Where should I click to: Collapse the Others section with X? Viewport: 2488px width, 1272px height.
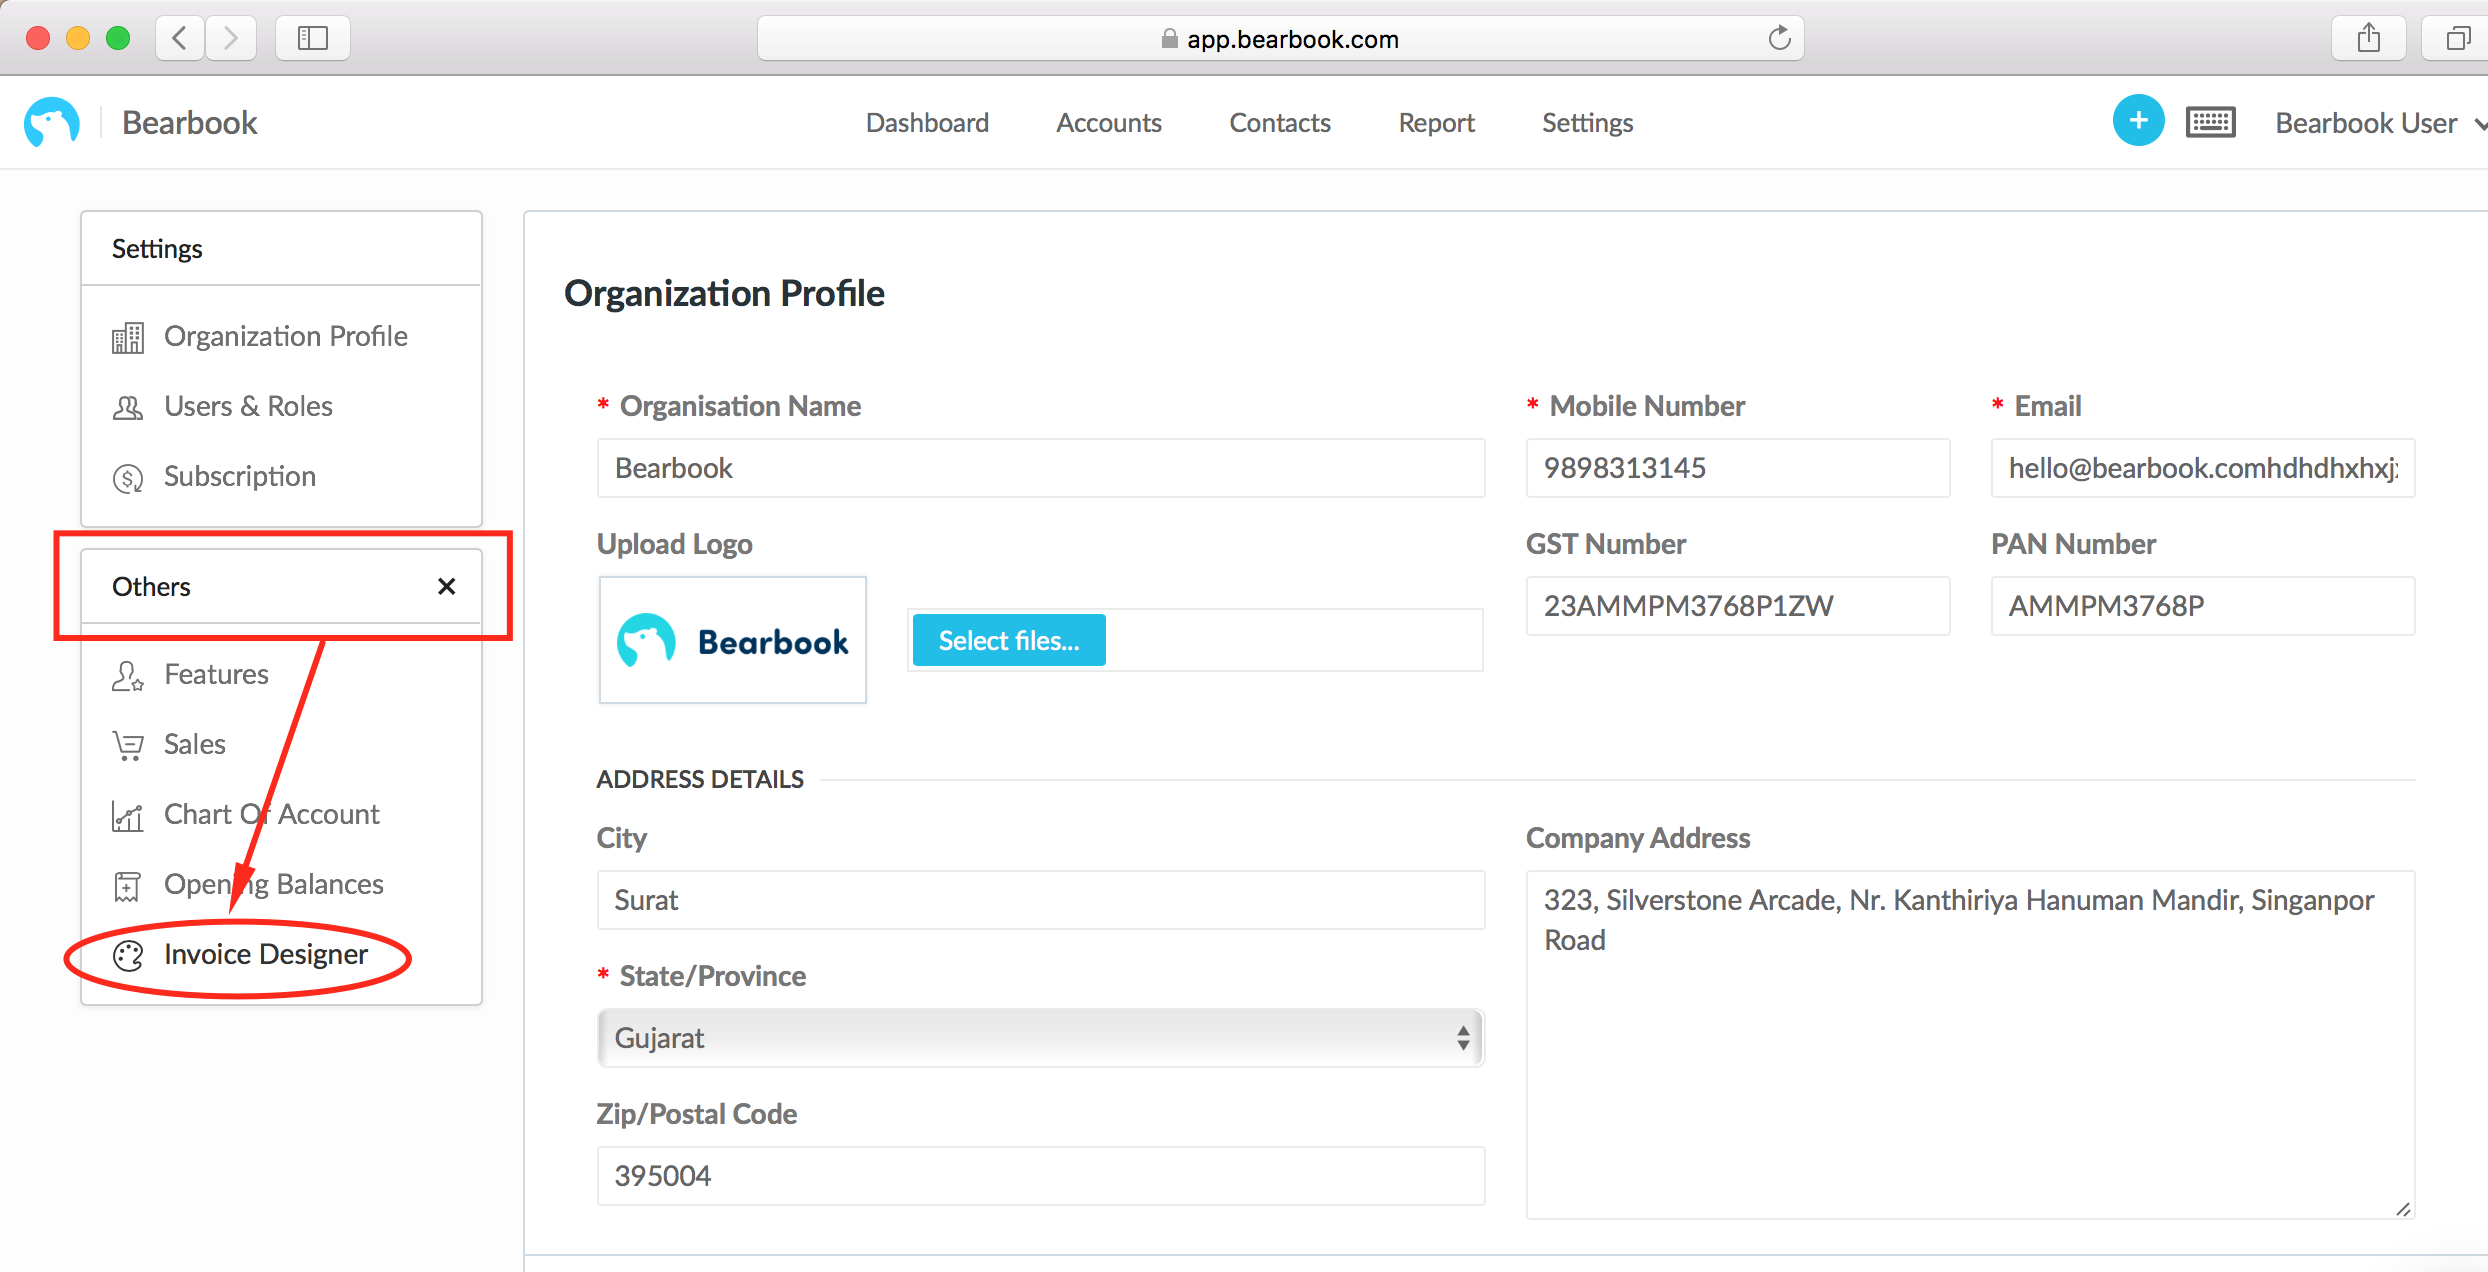click(446, 586)
